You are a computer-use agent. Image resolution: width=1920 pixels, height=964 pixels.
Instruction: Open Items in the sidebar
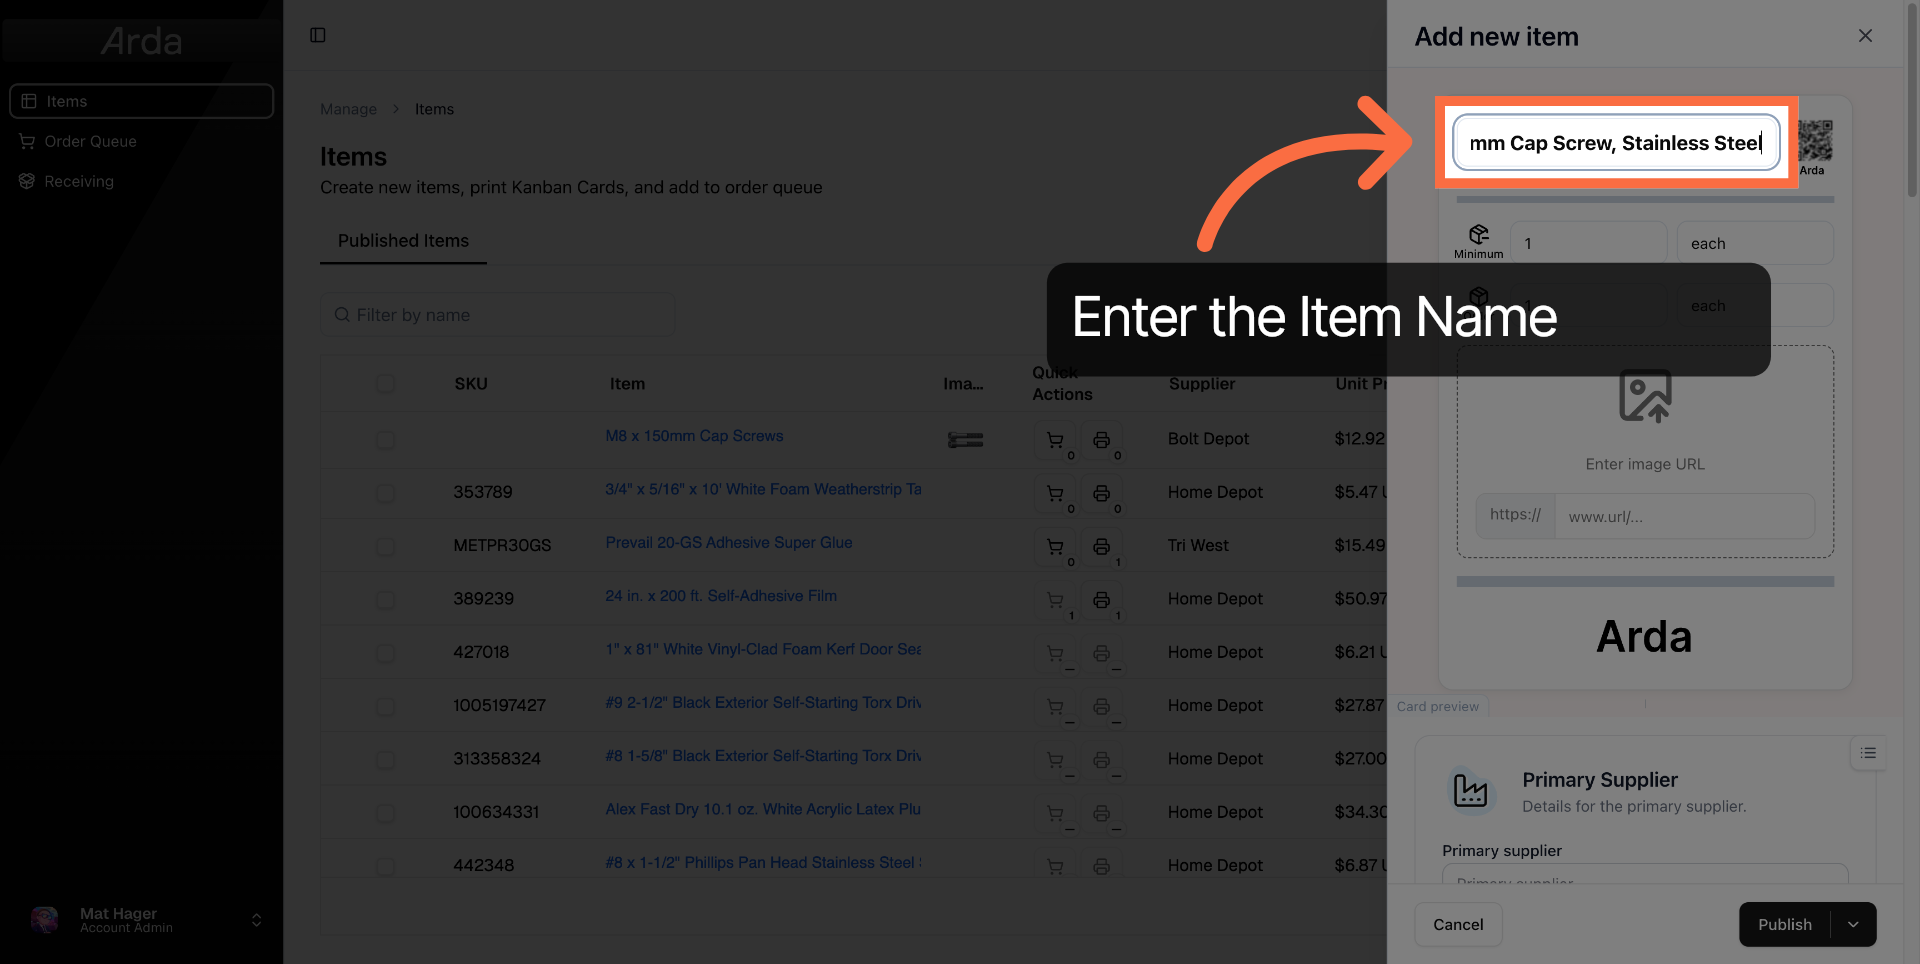(141, 101)
